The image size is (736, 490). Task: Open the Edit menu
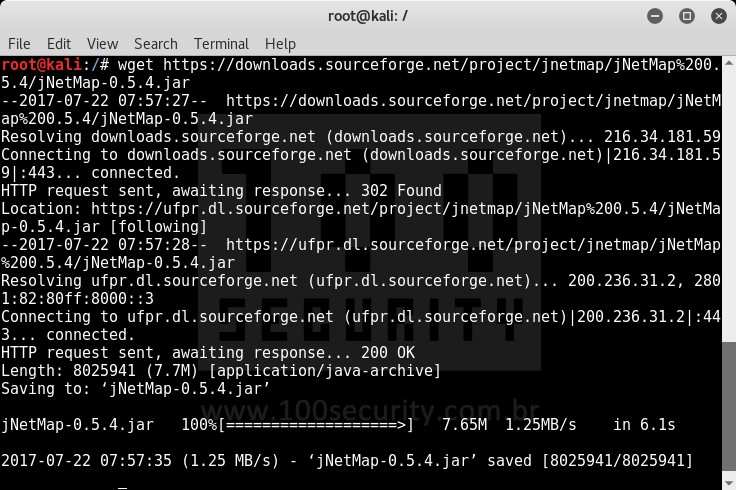click(x=59, y=44)
